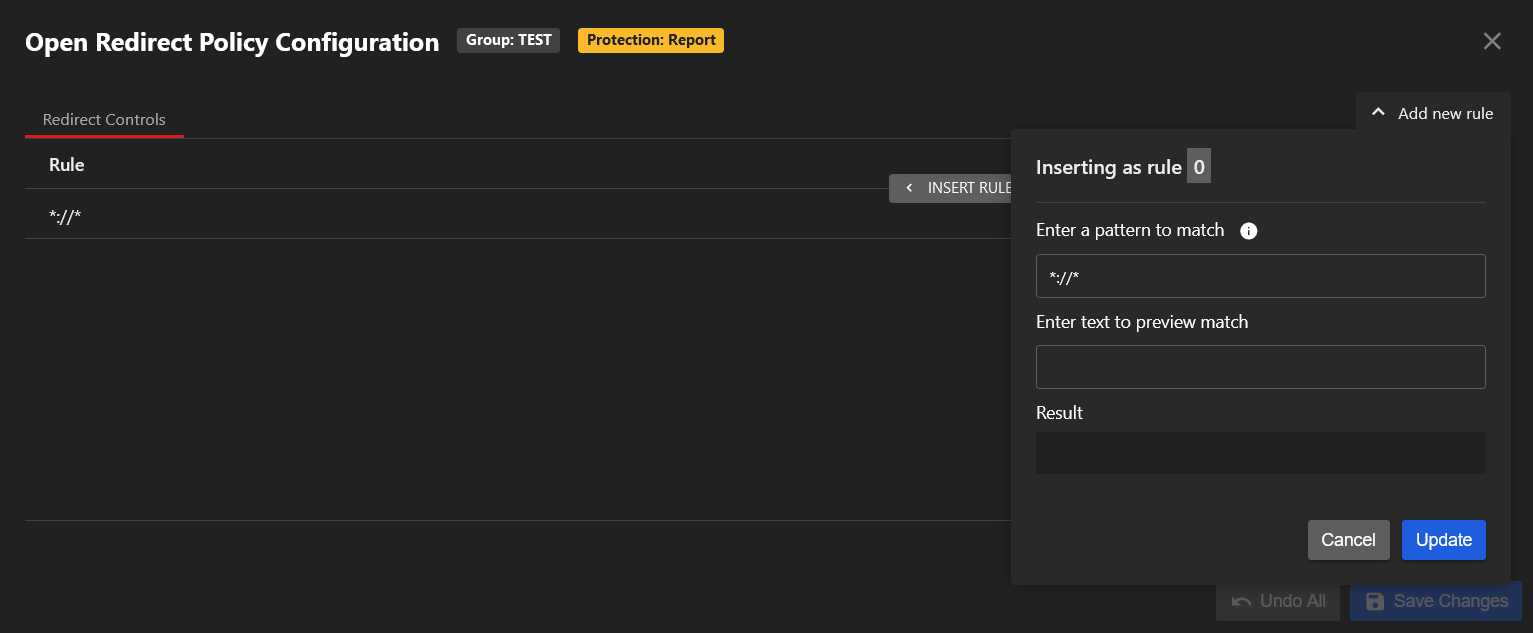The width and height of the screenshot is (1533, 633).
Task: Click the Protection: Report badge
Action: tap(650, 40)
